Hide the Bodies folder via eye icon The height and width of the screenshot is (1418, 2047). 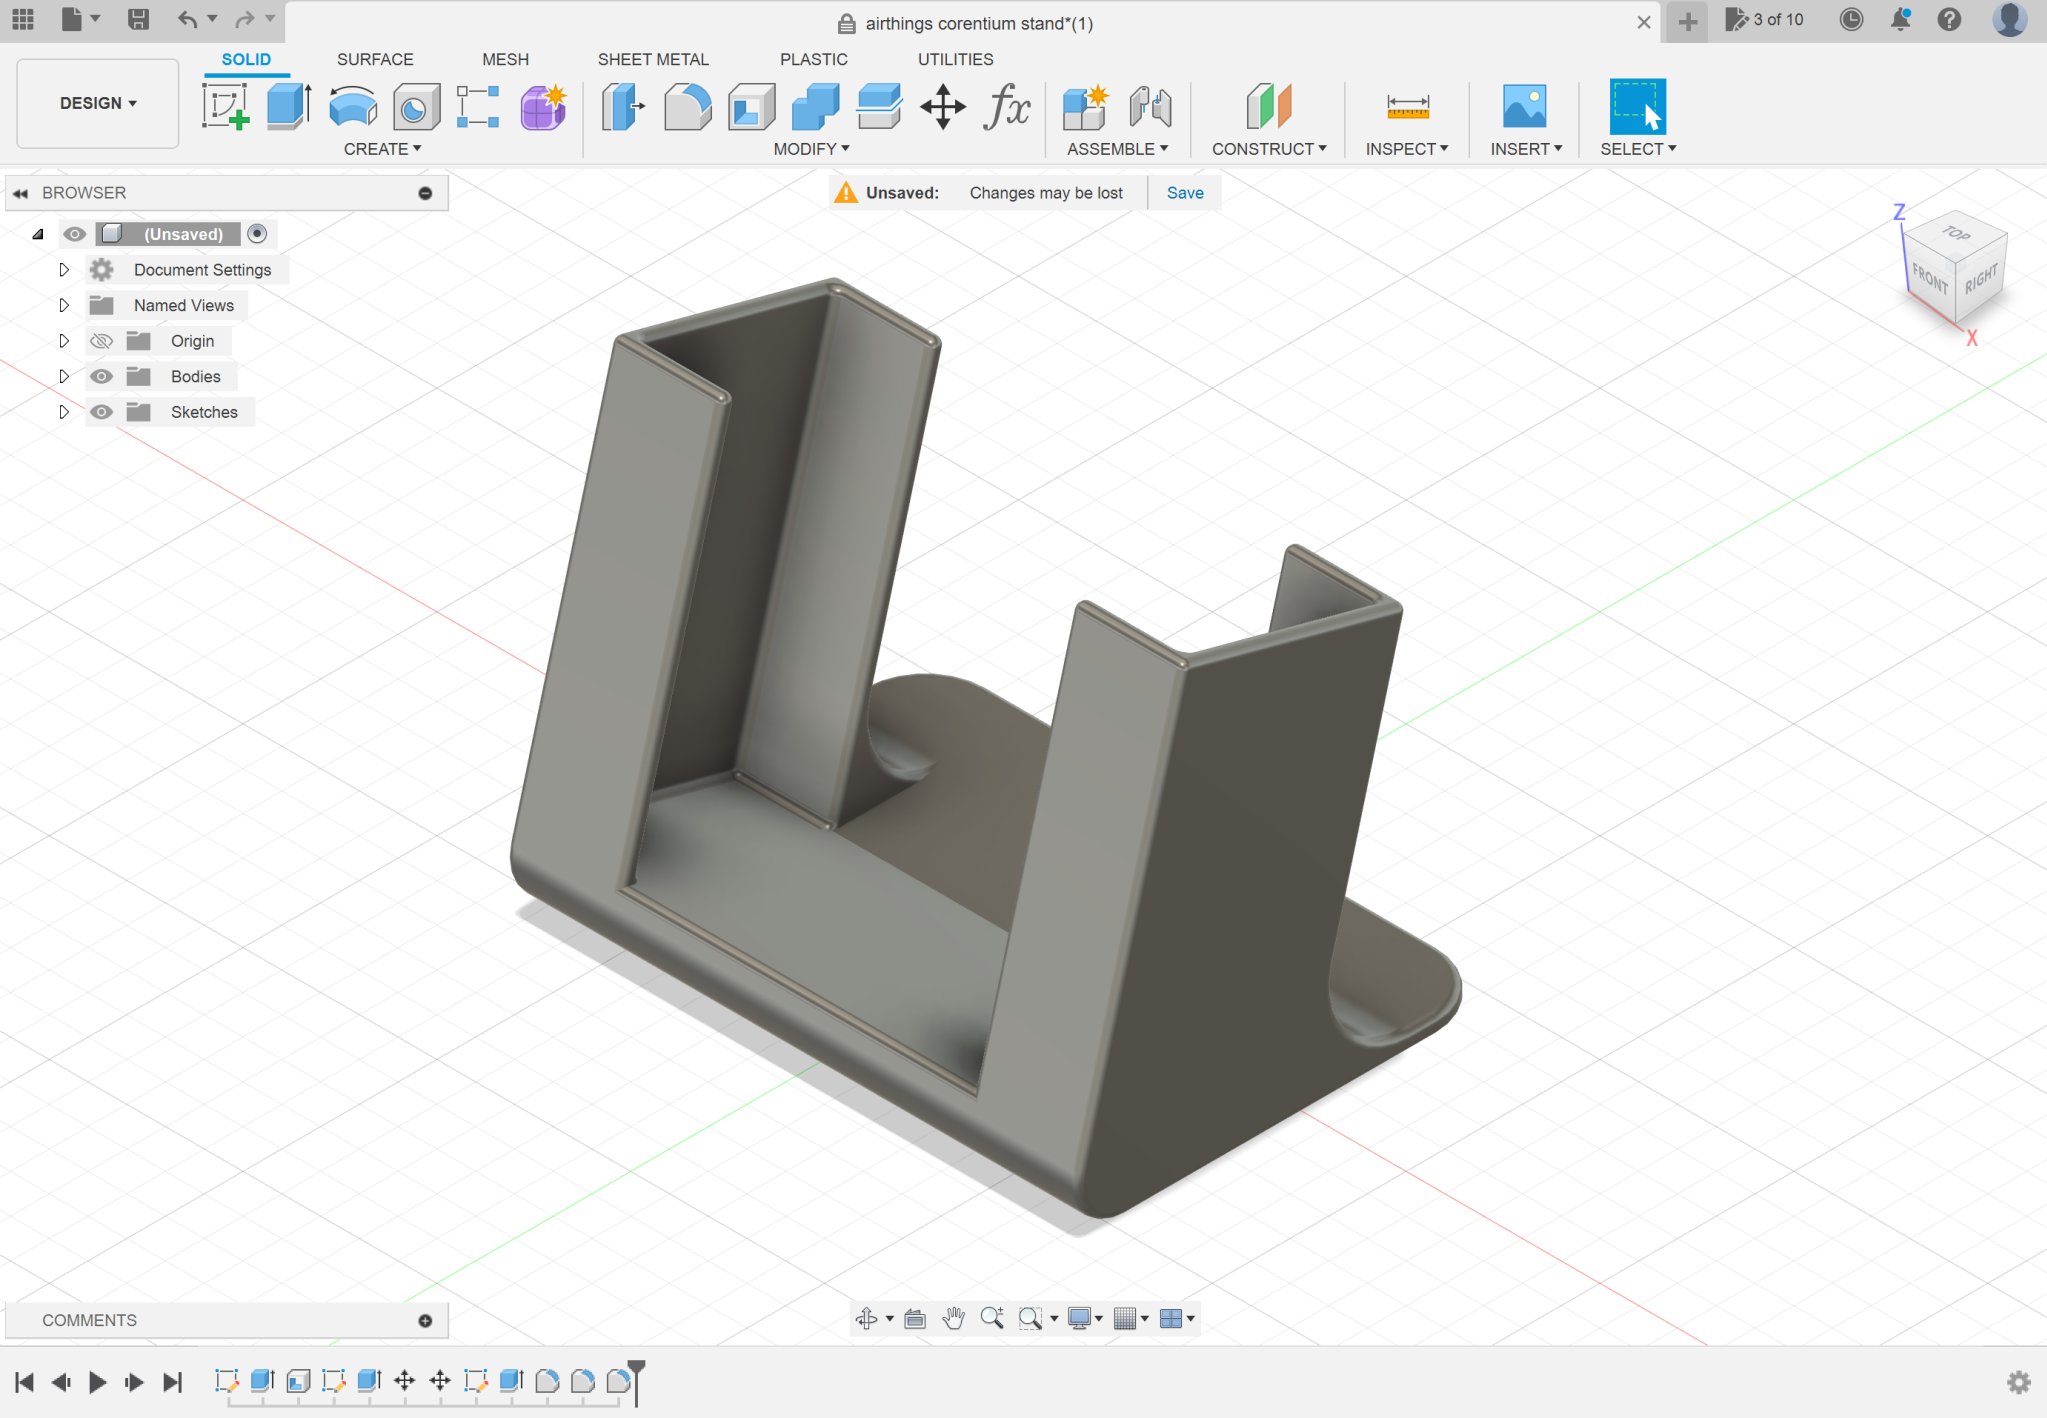[101, 377]
